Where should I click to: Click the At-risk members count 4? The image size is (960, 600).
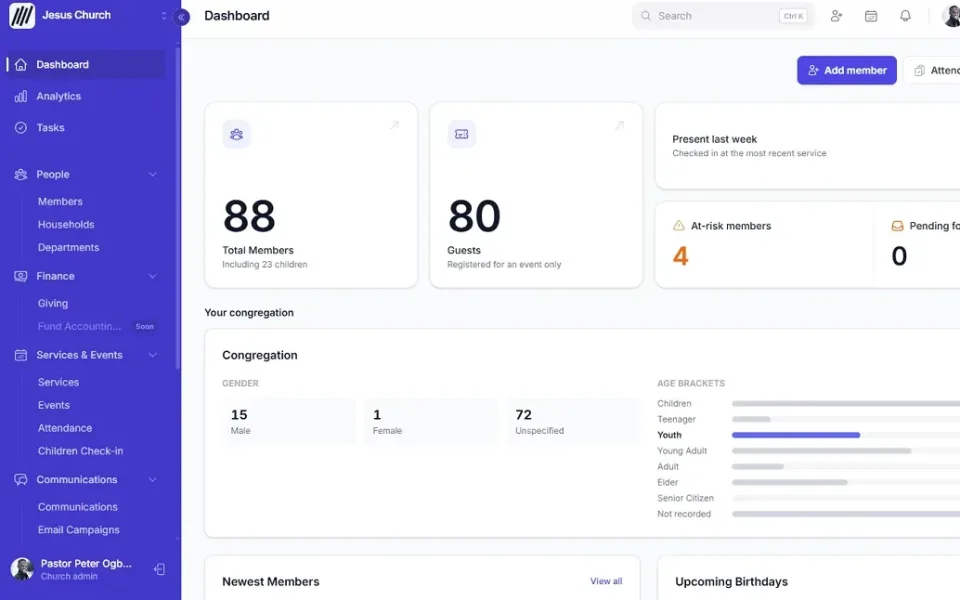(680, 256)
